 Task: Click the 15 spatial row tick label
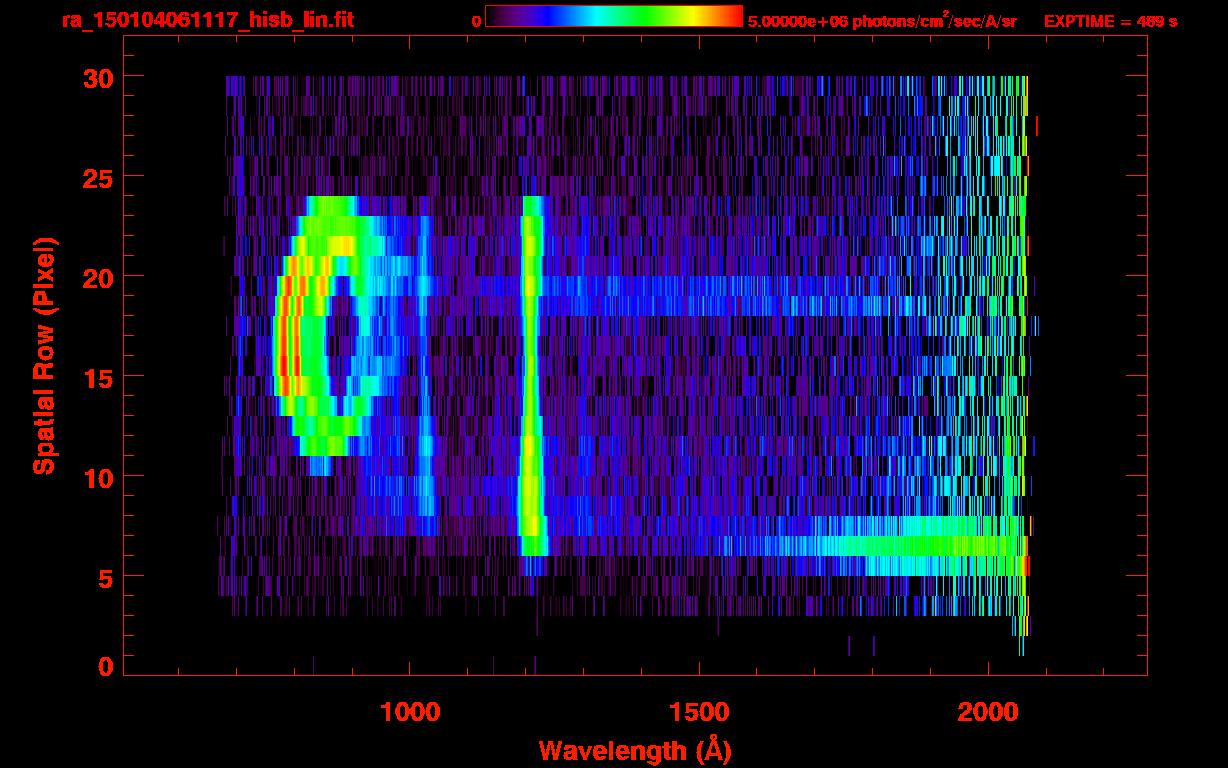[x=98, y=377]
